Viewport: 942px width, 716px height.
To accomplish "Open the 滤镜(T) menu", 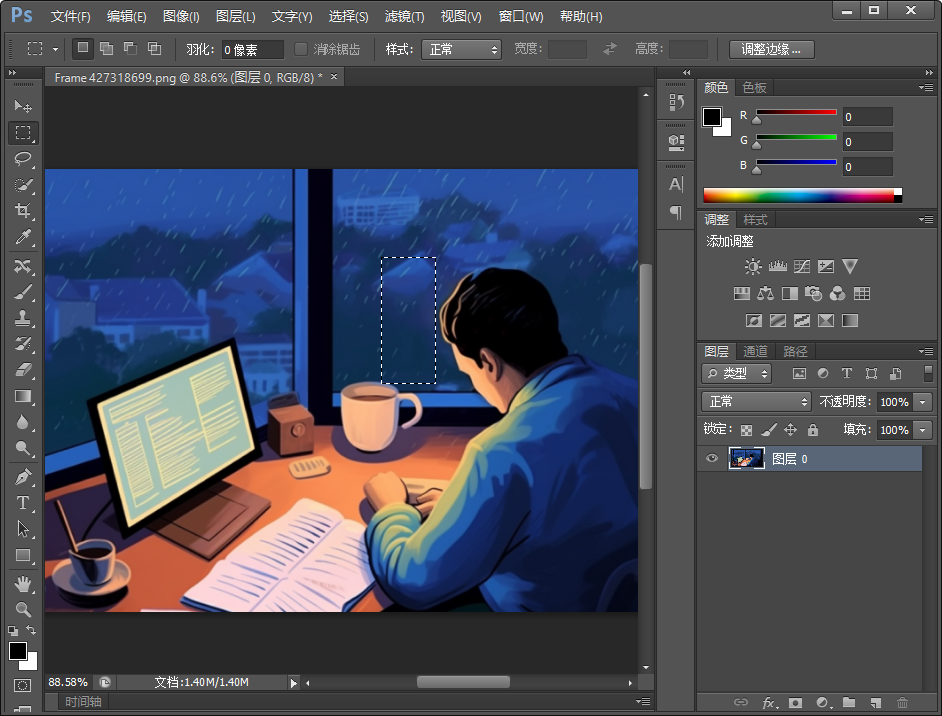I will point(404,17).
